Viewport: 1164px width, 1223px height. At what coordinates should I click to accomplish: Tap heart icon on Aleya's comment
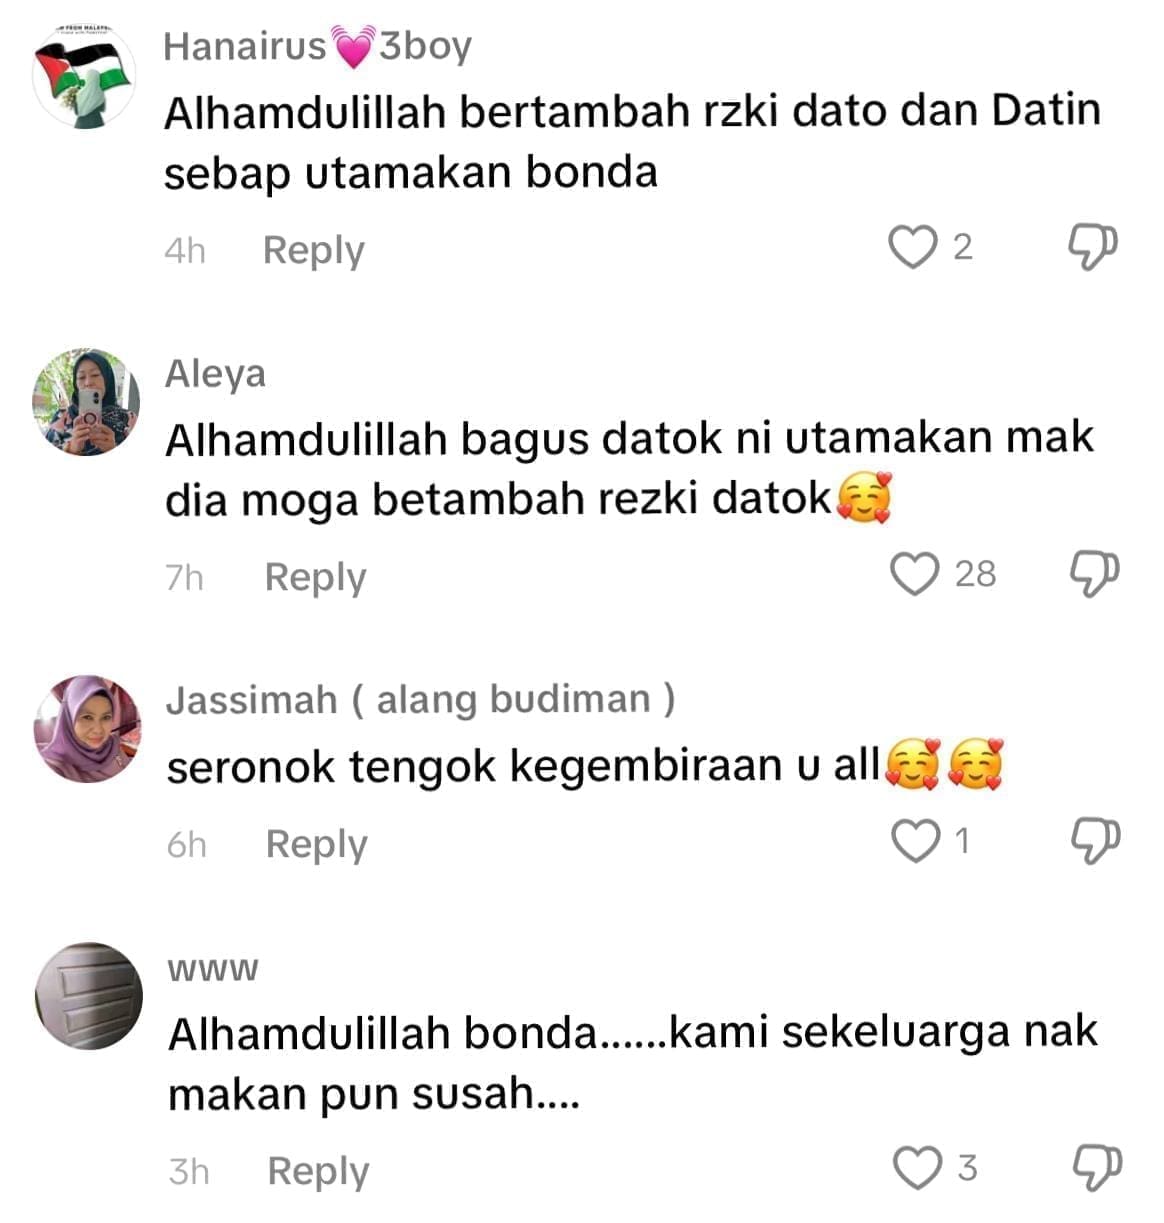coord(915,574)
